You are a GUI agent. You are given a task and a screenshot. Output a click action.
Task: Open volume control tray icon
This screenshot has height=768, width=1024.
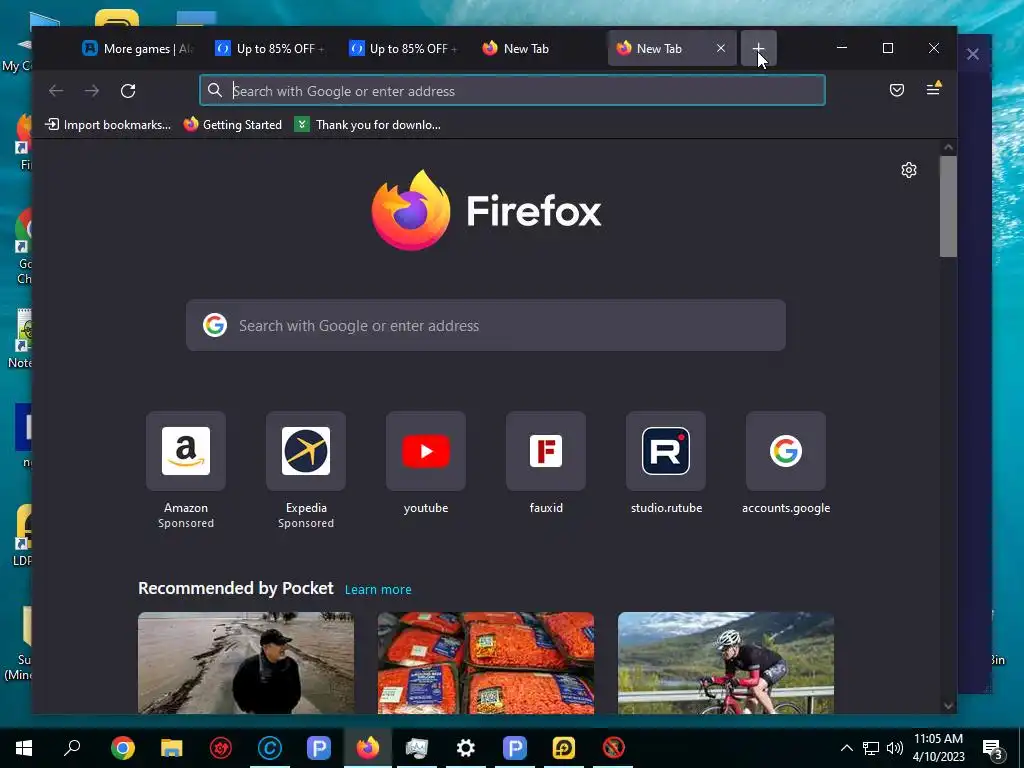(x=895, y=748)
